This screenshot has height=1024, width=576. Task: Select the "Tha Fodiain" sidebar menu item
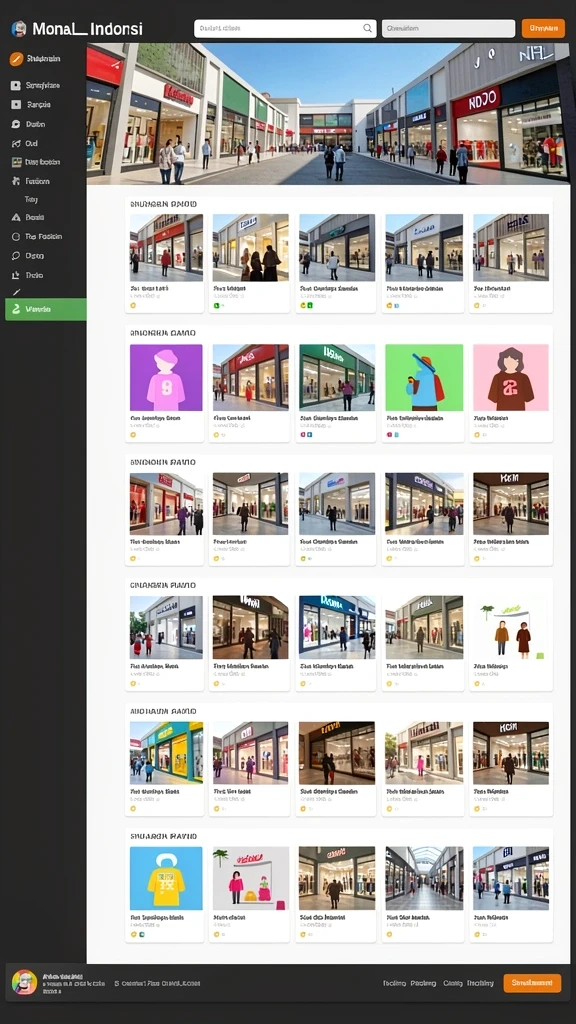coord(44,236)
